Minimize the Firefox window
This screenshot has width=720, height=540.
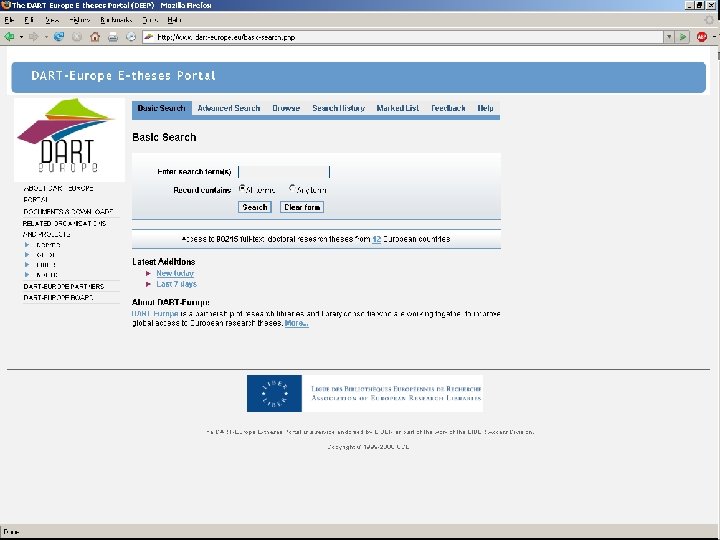pos(689,5)
